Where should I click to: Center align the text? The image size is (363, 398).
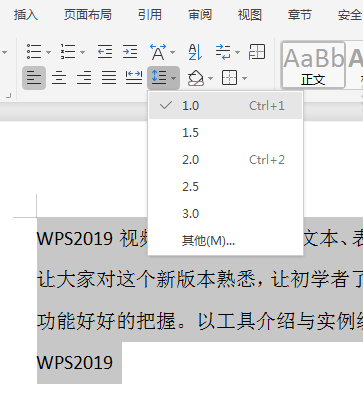tap(59, 78)
